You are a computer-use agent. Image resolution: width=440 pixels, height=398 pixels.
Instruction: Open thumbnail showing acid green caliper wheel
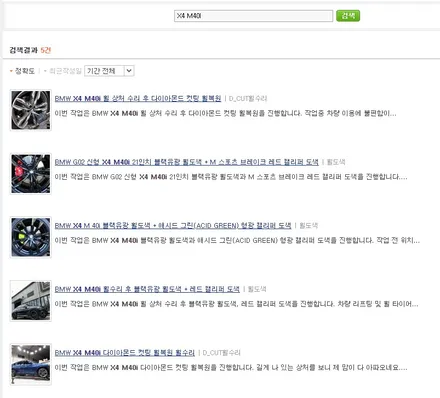point(31,237)
